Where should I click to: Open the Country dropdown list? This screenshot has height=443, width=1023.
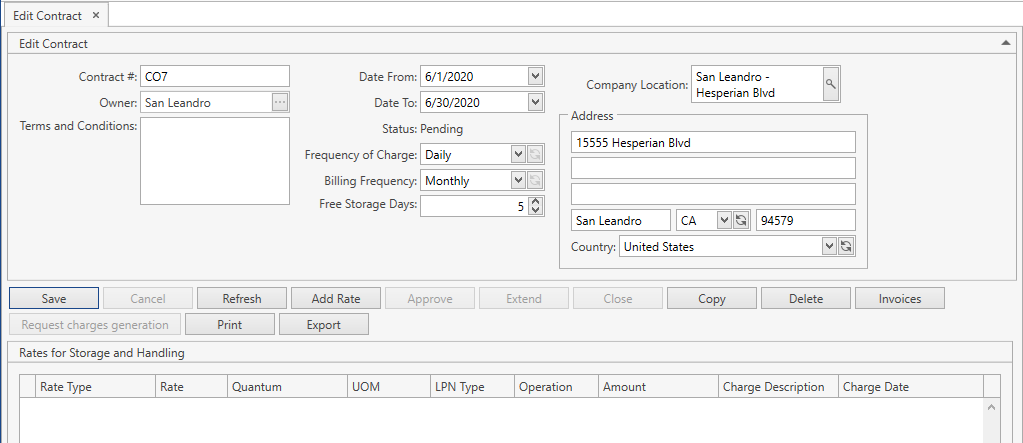point(828,246)
